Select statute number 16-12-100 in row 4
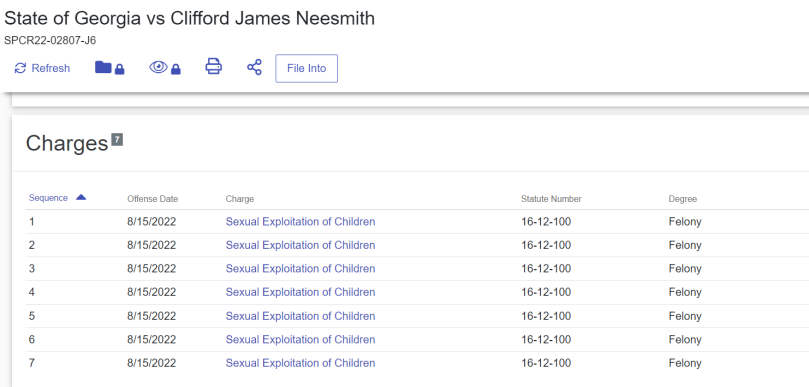The width and height of the screenshot is (809, 387). pos(546,292)
